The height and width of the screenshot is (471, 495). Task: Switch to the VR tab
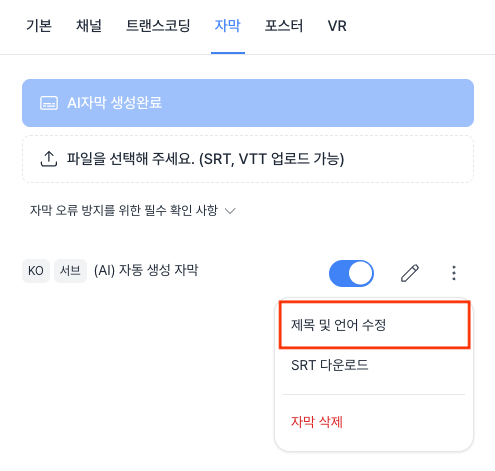click(337, 26)
